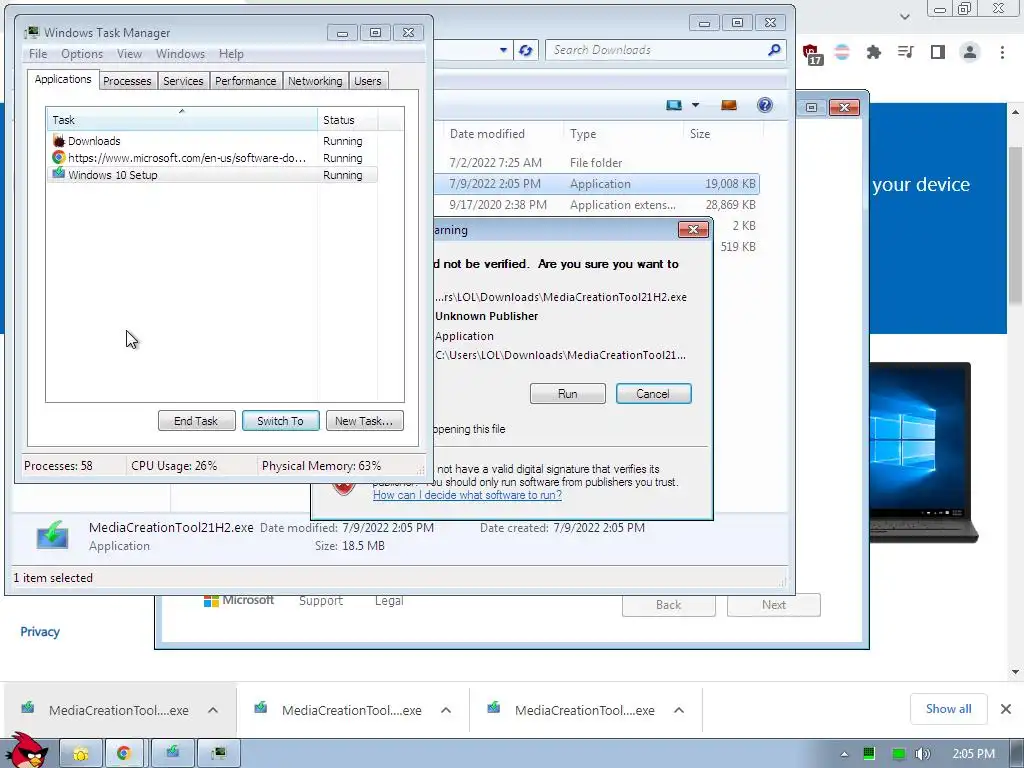Open the Help menu in Task Manager
This screenshot has height=768, width=1024.
click(x=231, y=54)
